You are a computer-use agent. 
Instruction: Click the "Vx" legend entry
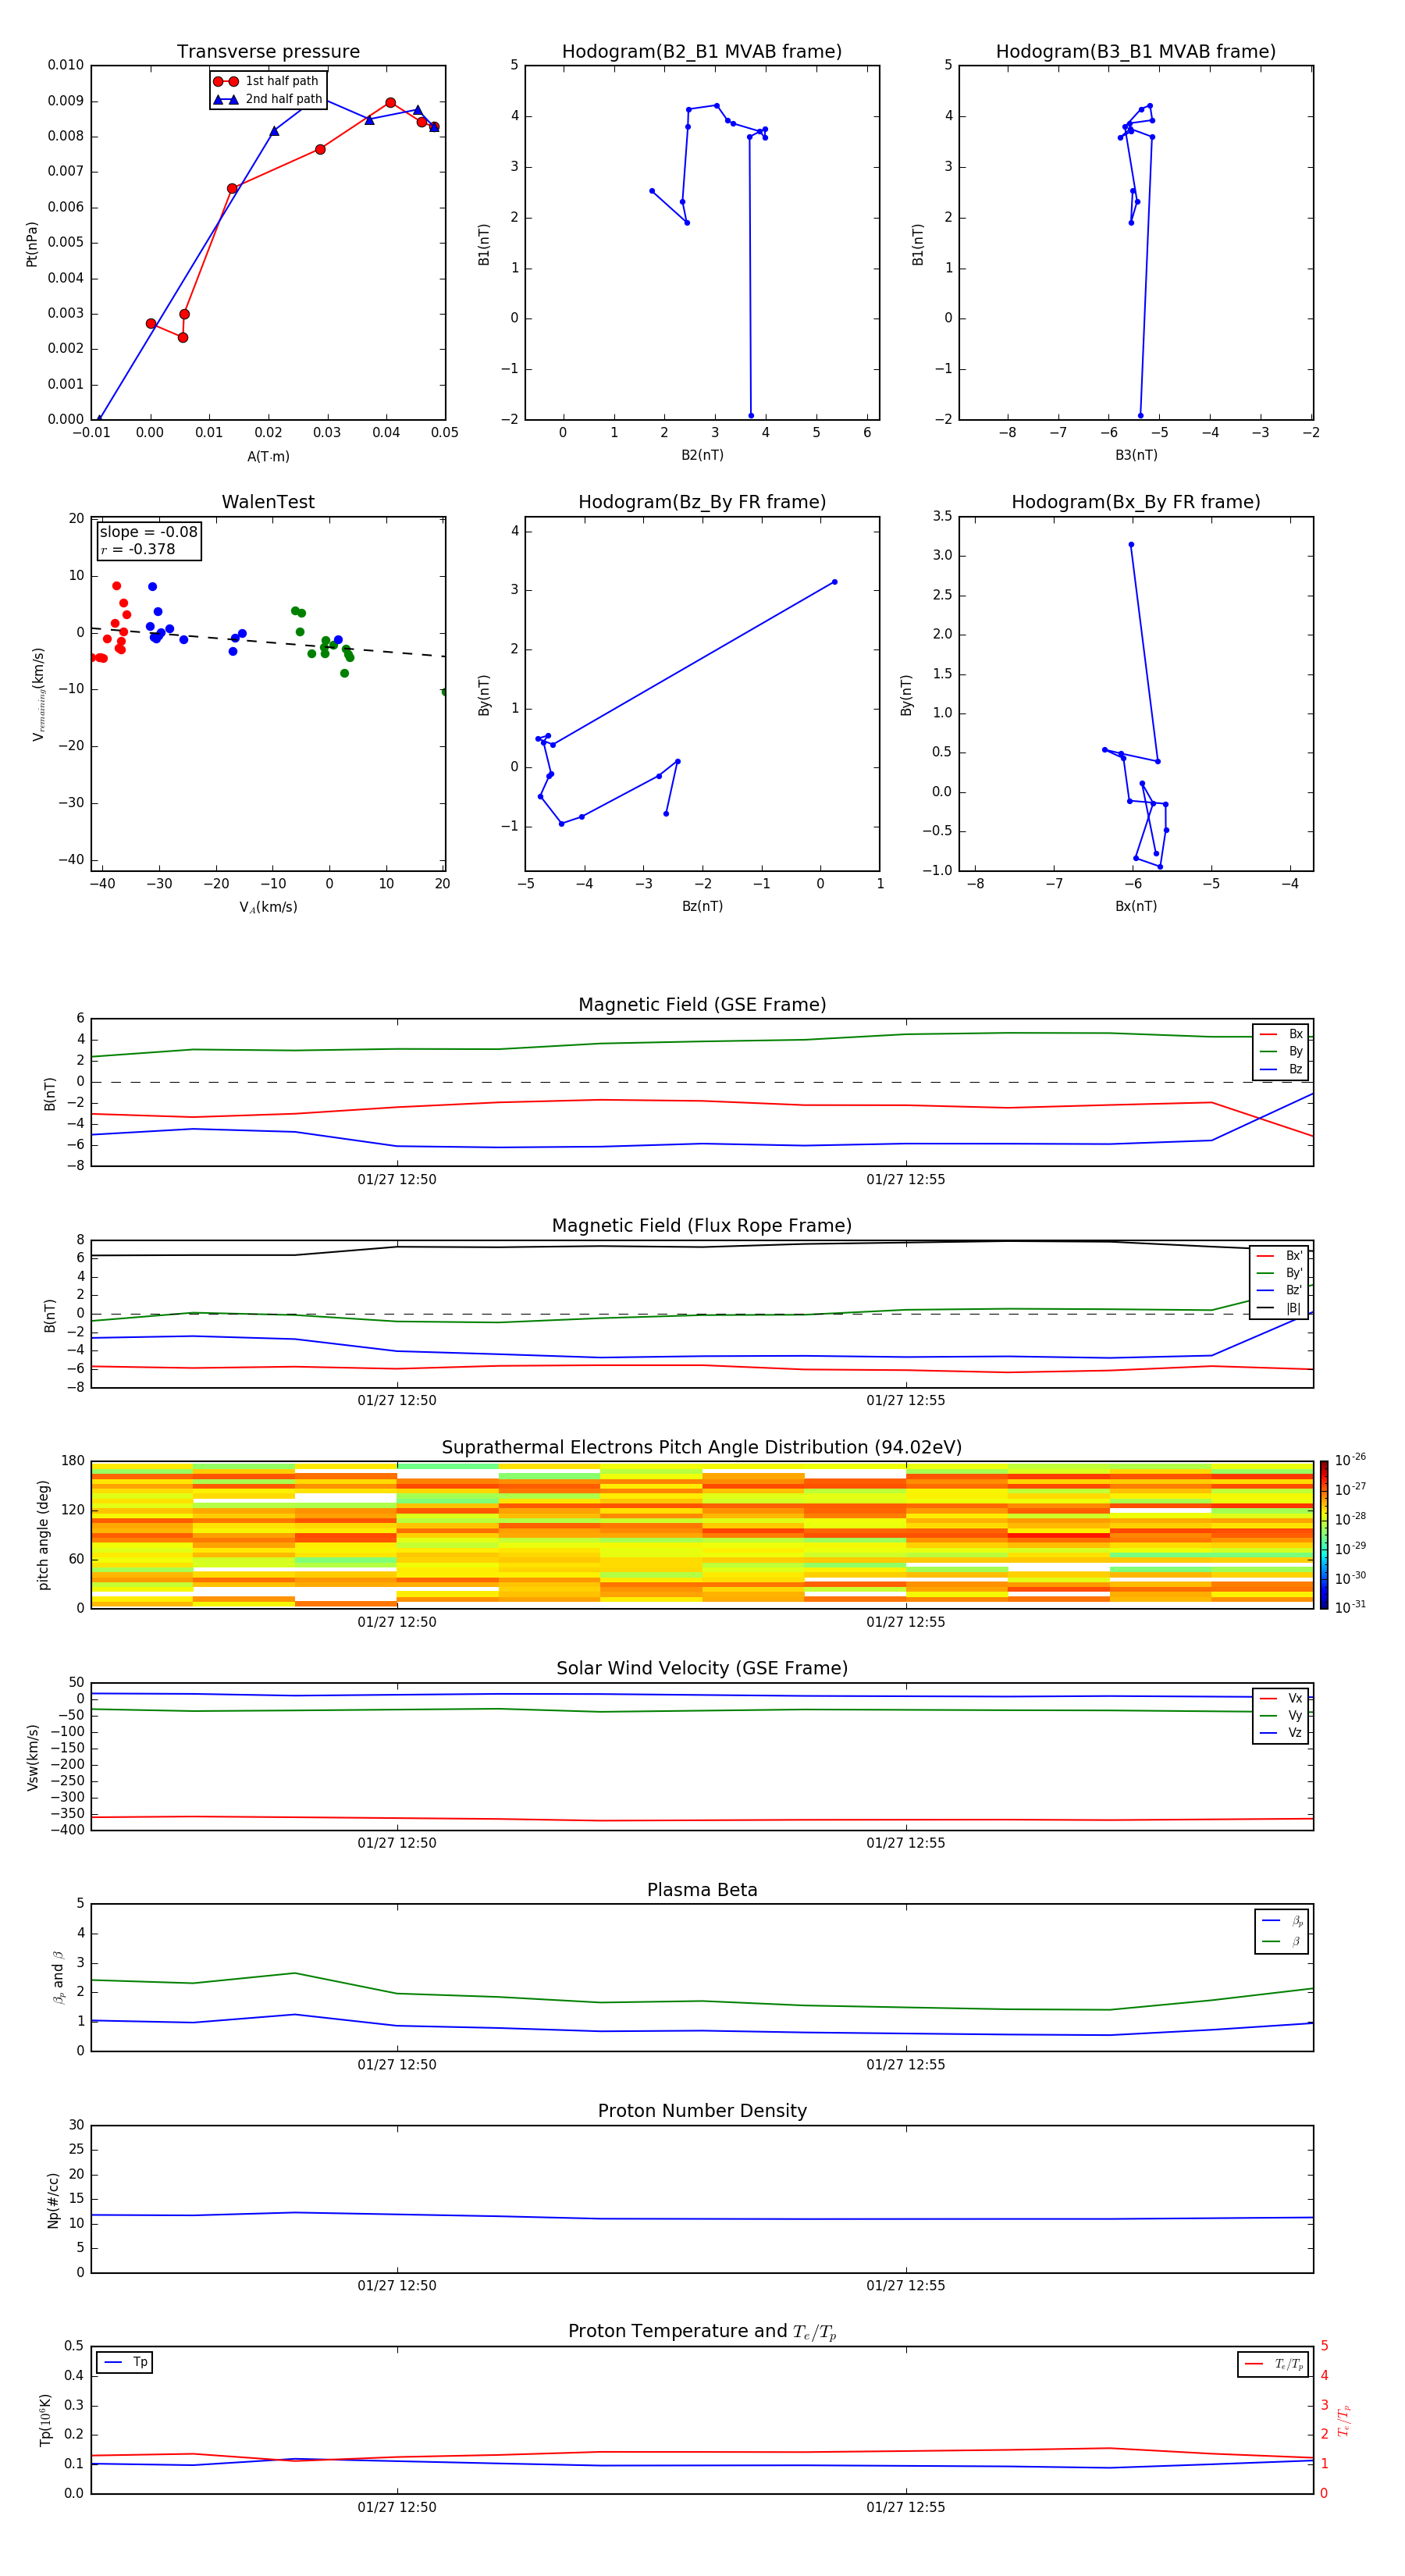point(1281,1698)
